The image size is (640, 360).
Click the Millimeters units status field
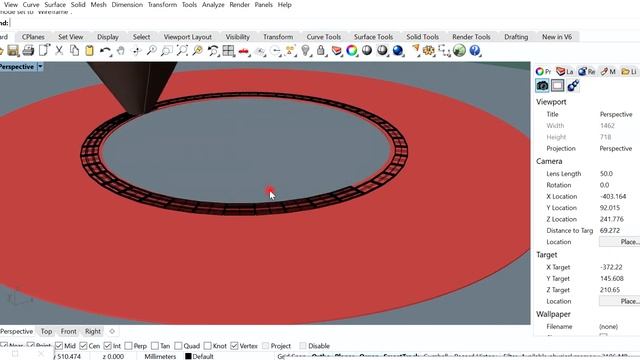tap(160, 356)
